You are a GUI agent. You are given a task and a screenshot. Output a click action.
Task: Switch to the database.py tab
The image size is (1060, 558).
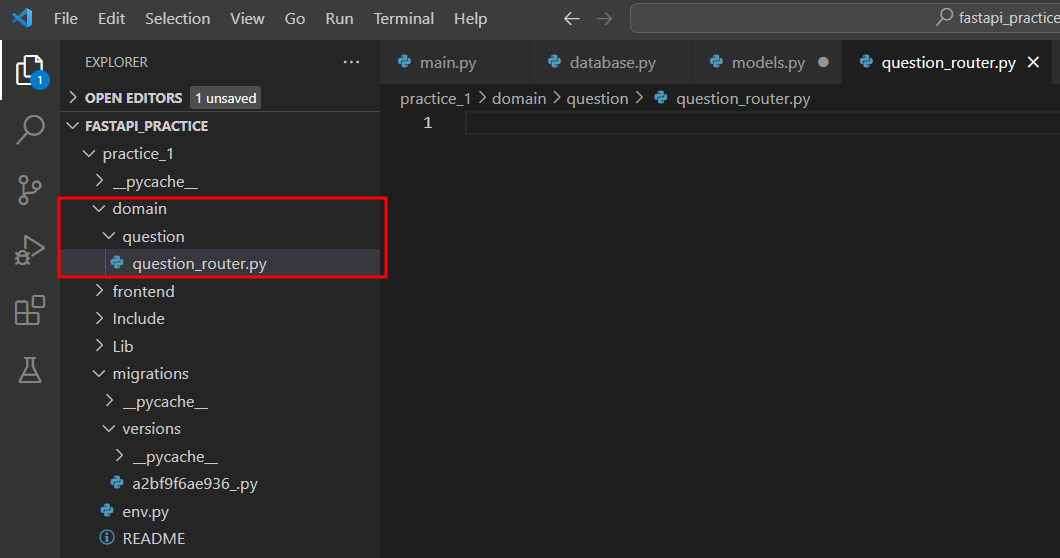click(x=611, y=62)
